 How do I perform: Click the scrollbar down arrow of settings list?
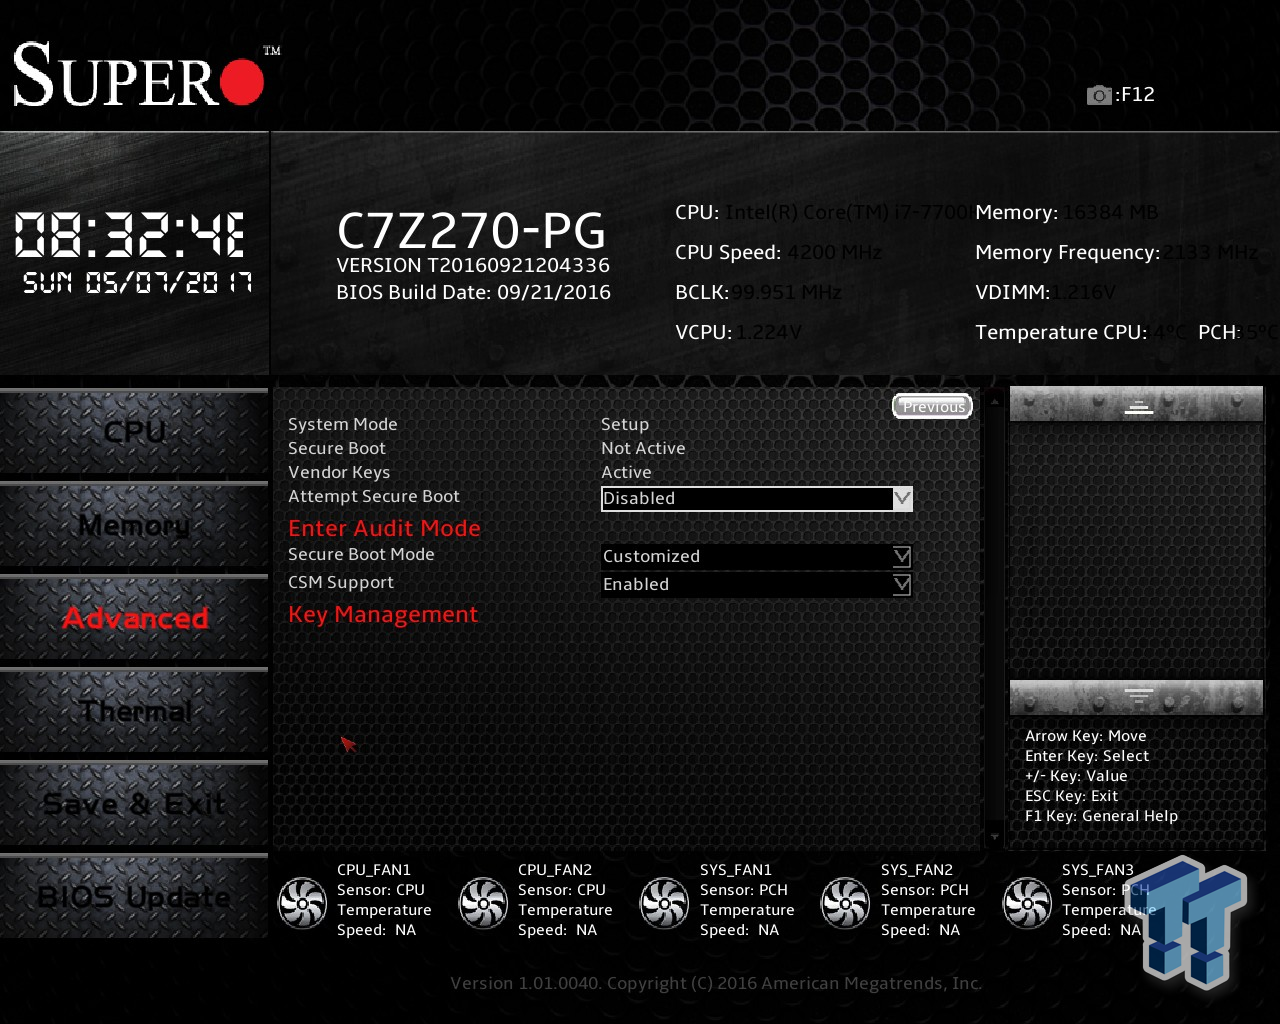point(994,836)
